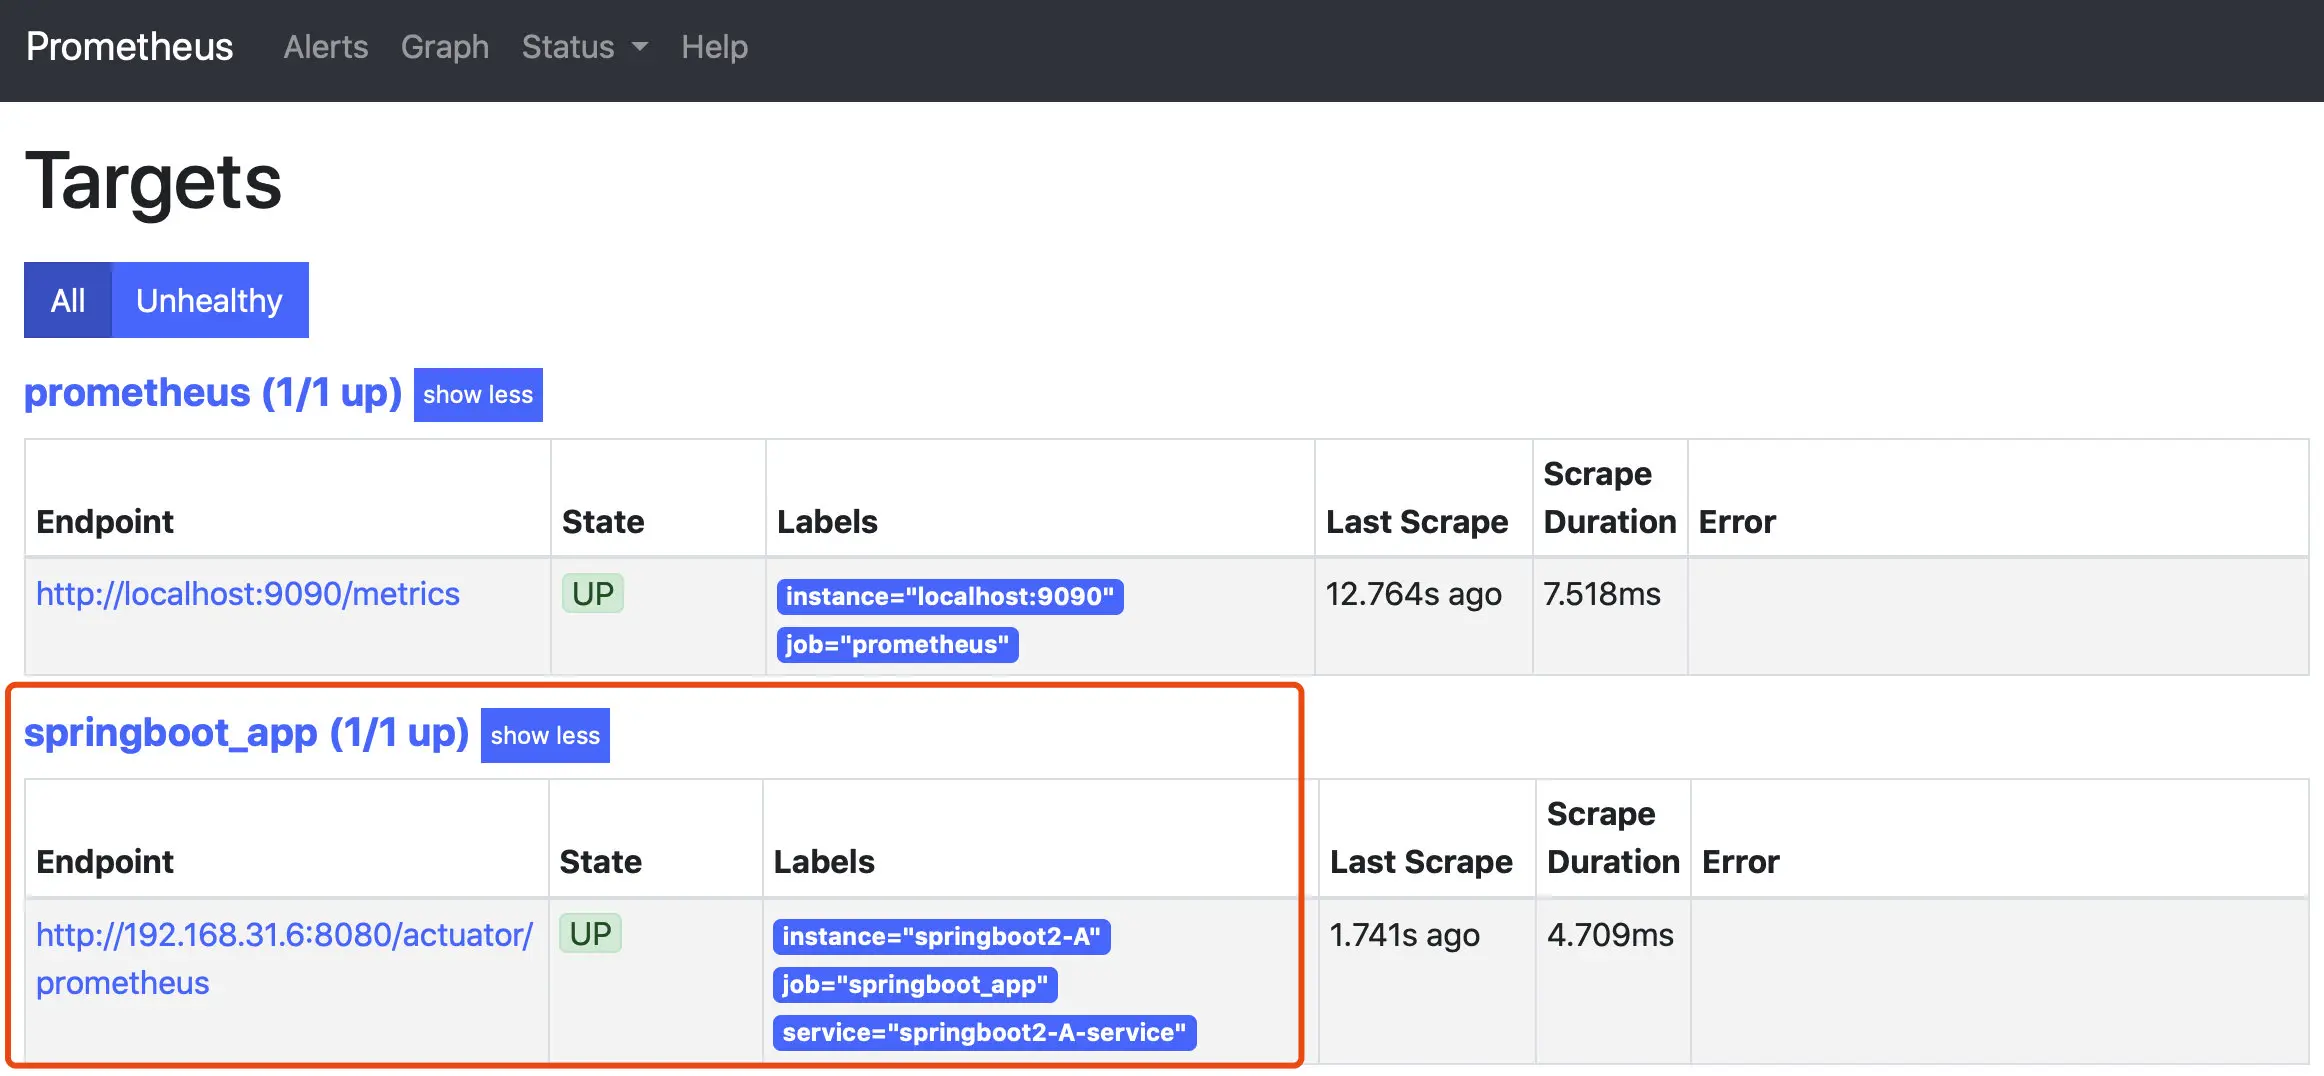The image size is (2324, 1076).
Task: Click the job="prometheus" label badge
Action: [896, 645]
